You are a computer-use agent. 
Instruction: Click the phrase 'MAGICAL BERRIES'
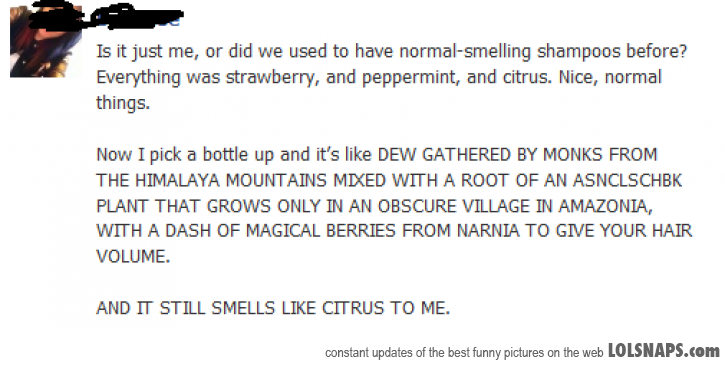[320, 230]
